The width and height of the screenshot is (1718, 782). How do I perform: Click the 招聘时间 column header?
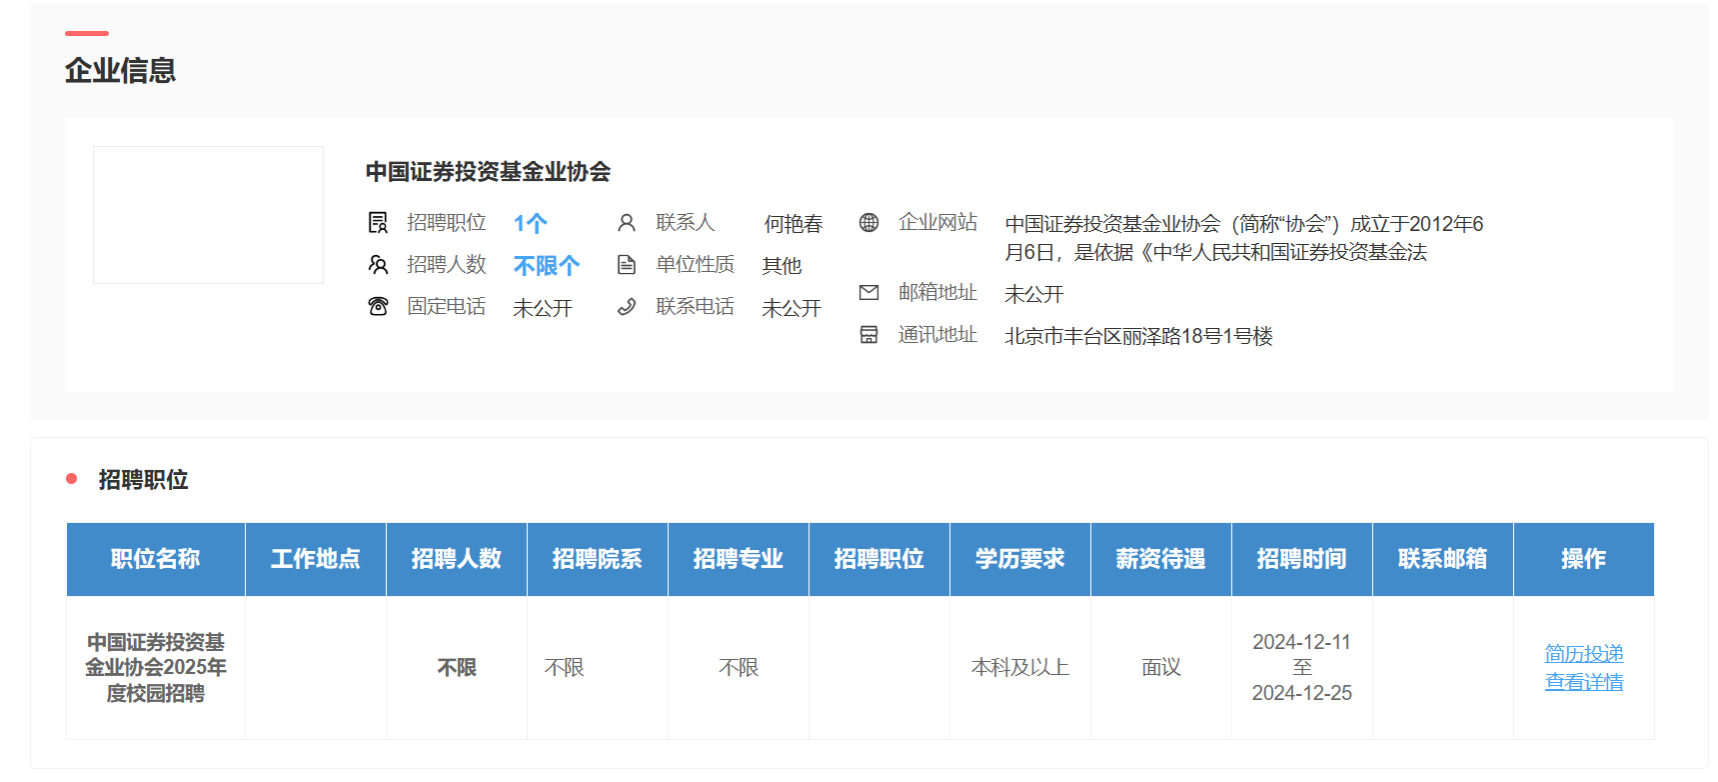point(1302,559)
